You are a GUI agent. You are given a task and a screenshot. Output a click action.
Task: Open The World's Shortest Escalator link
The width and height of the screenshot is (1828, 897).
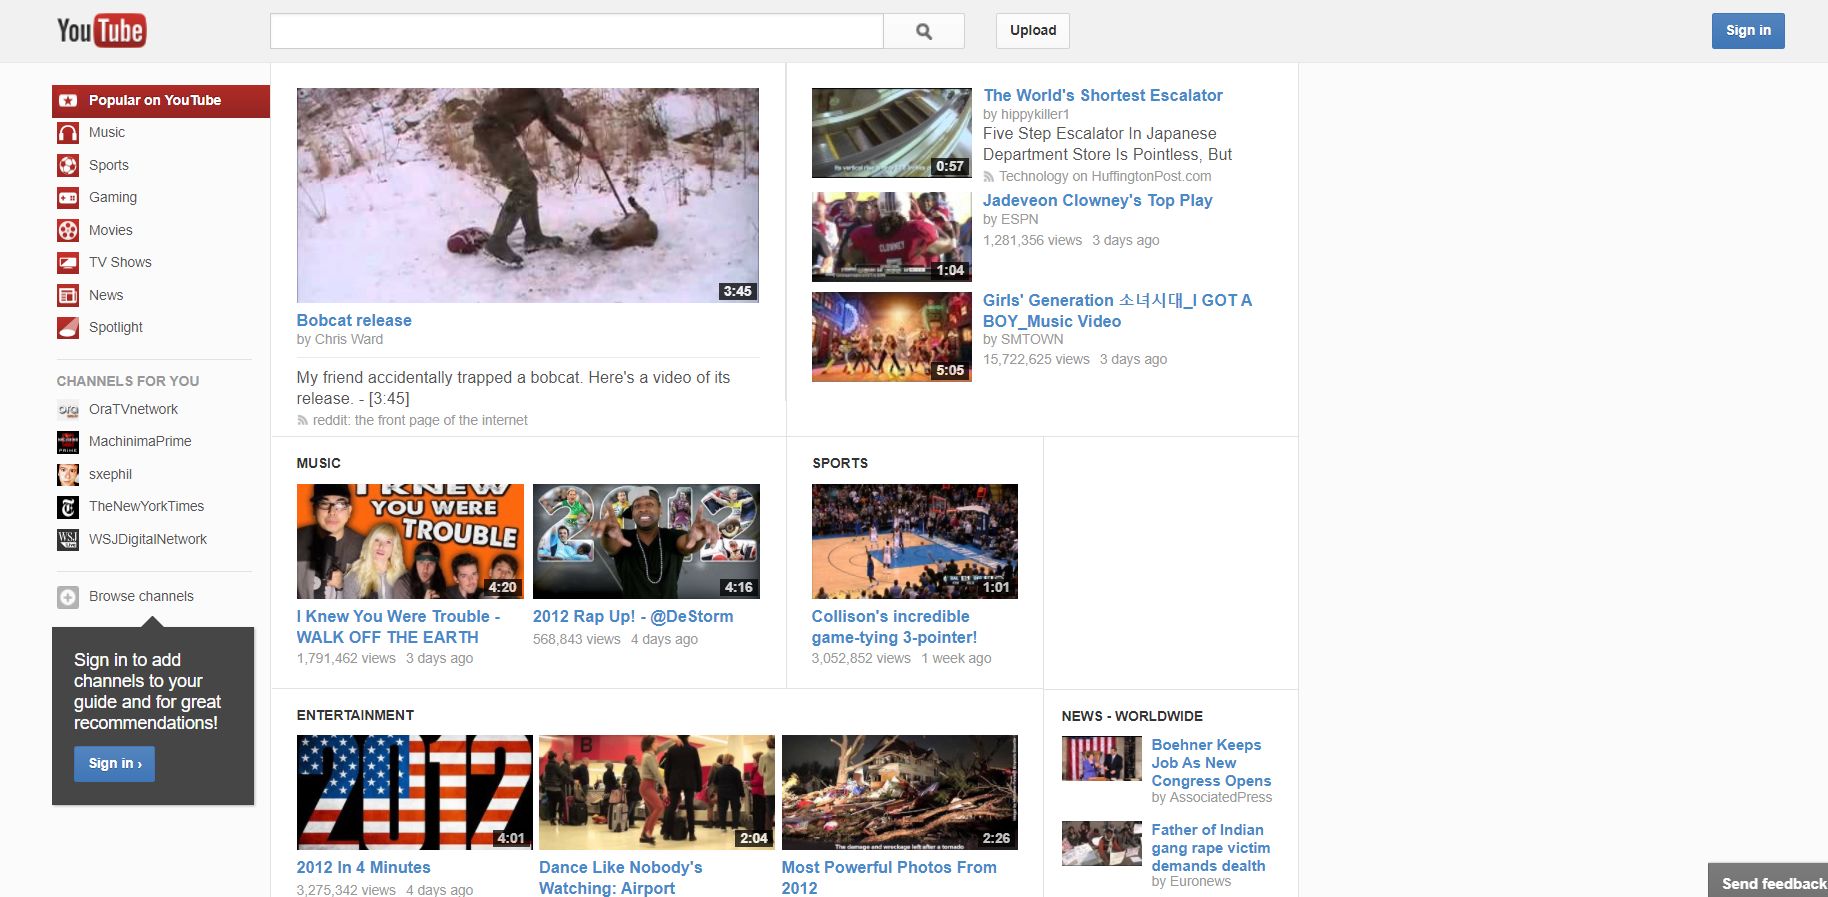tap(1103, 95)
